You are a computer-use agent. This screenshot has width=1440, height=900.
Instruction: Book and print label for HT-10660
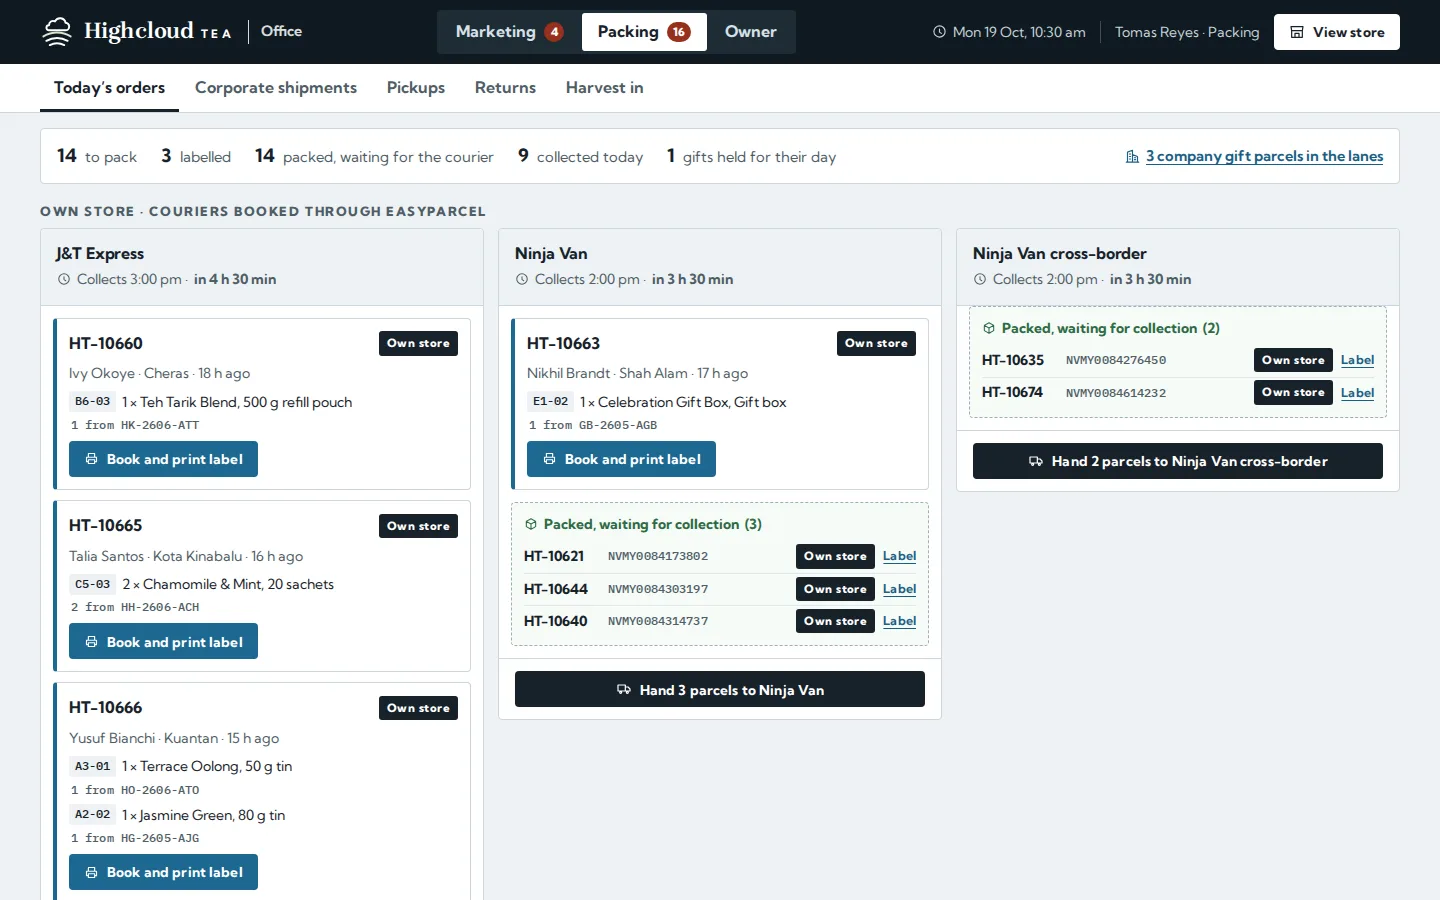coord(164,459)
